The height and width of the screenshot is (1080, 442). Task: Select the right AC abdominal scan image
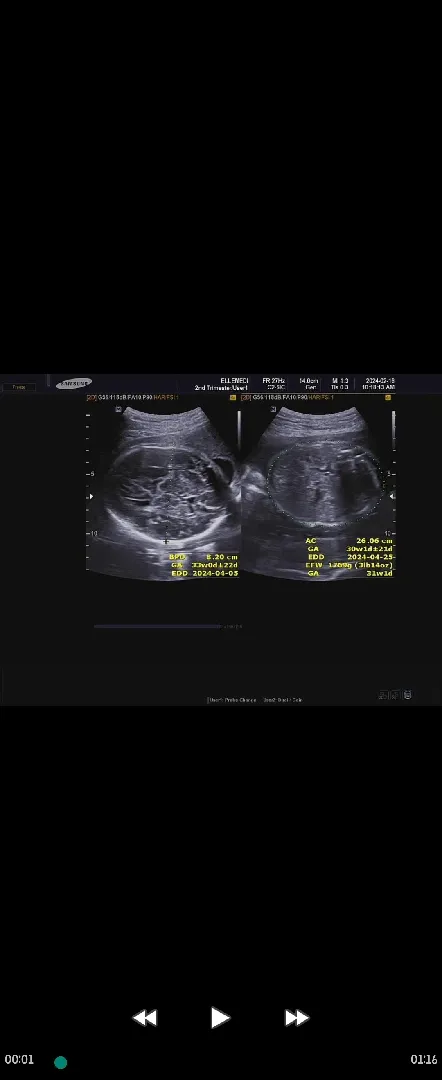pos(319,490)
